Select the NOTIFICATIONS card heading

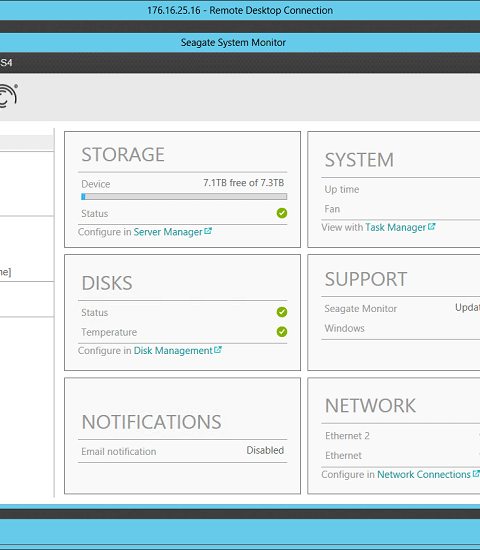coord(151,422)
